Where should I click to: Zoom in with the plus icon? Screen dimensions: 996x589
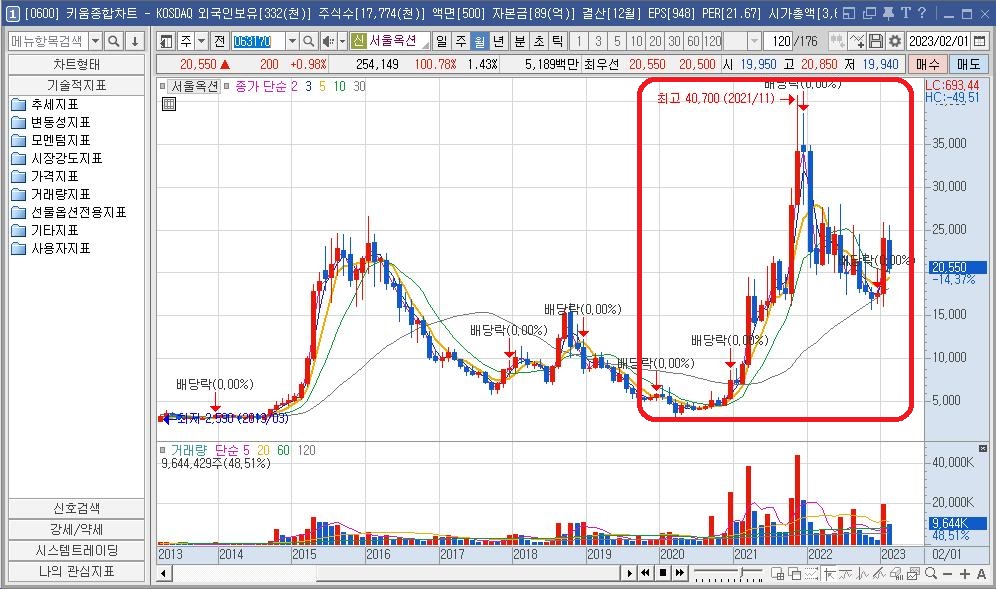(x=964, y=574)
